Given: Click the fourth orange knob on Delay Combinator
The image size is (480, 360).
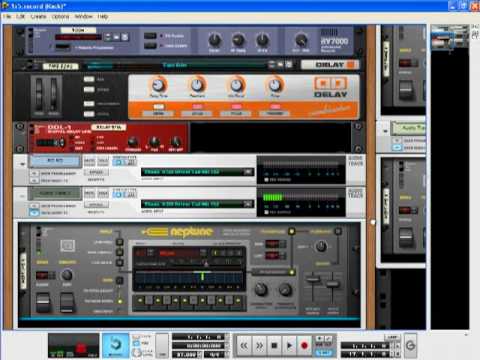Looking at the screenshot, I should coord(275,85).
